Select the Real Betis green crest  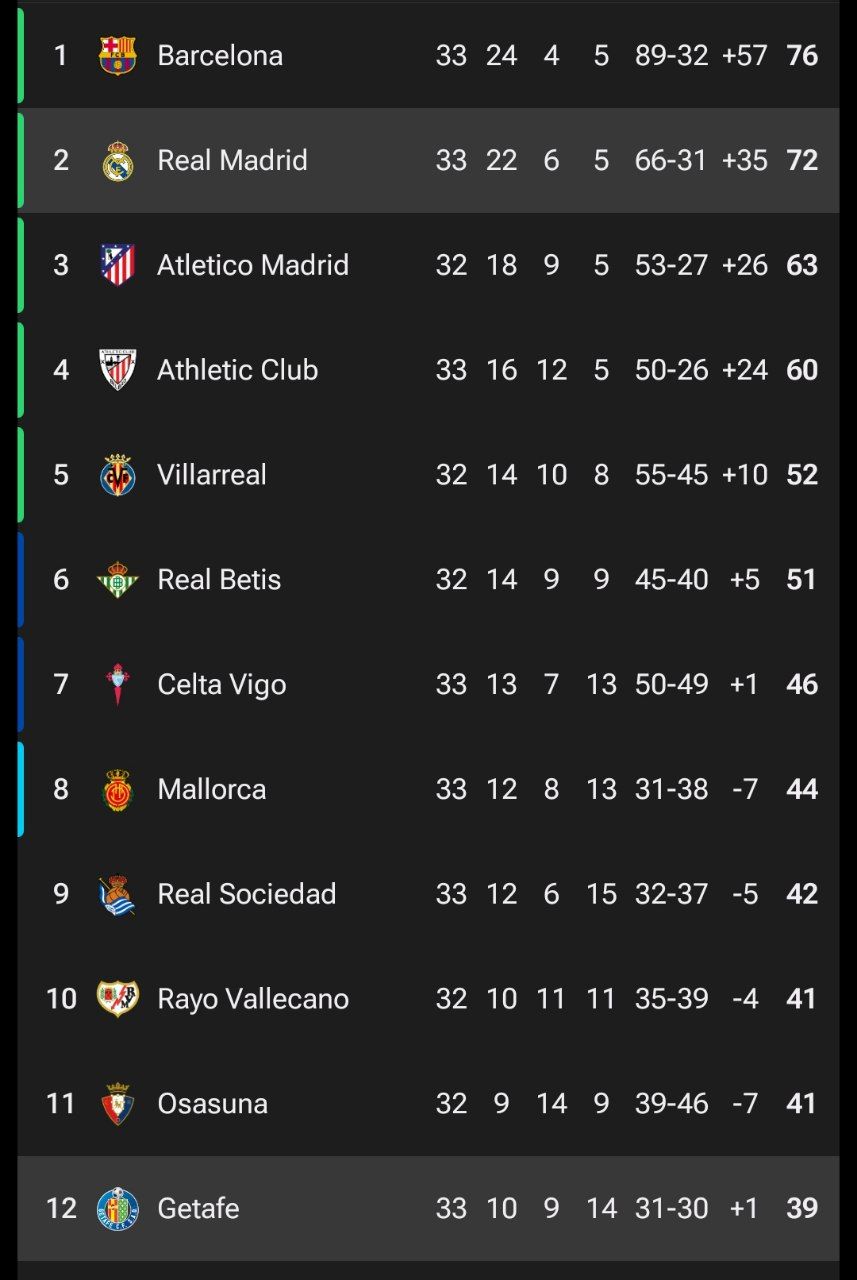(118, 580)
